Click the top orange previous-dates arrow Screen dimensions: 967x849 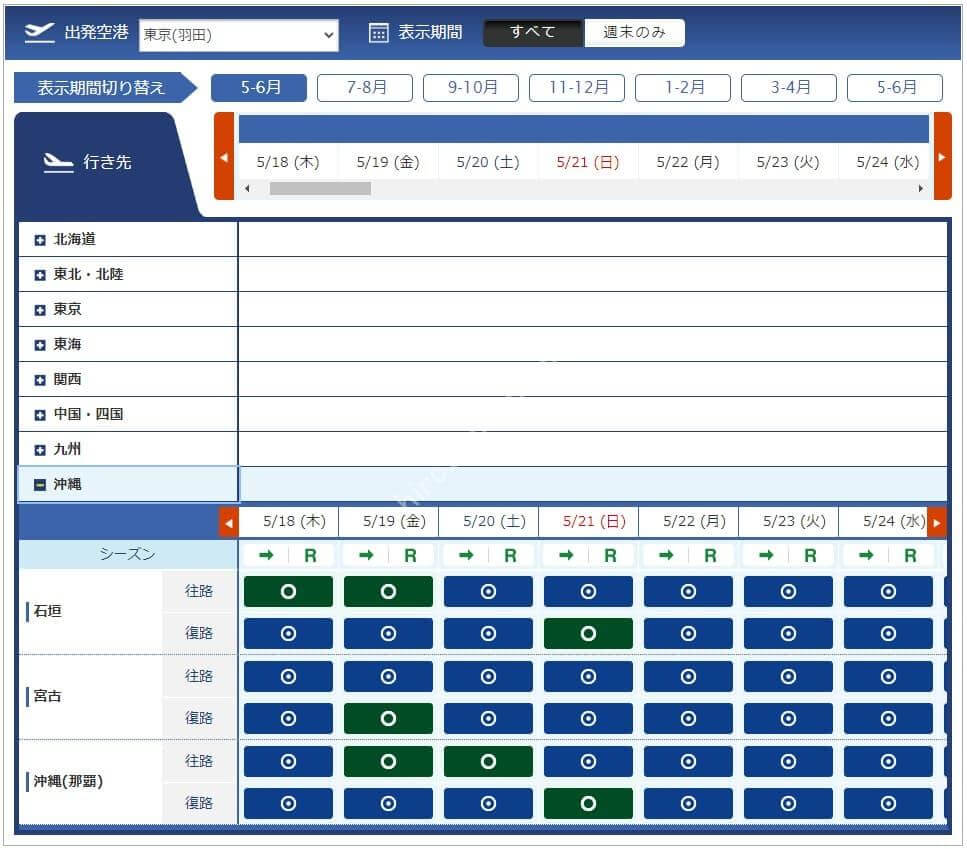pyautogui.click(x=224, y=156)
